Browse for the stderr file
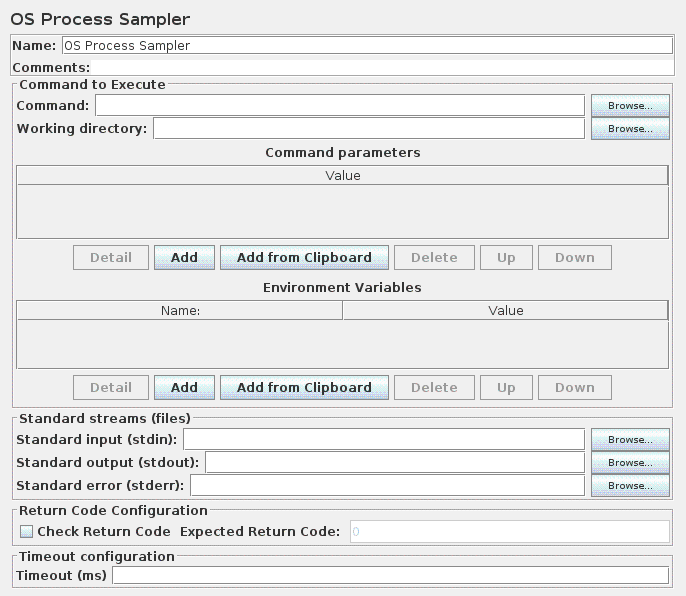 point(630,485)
